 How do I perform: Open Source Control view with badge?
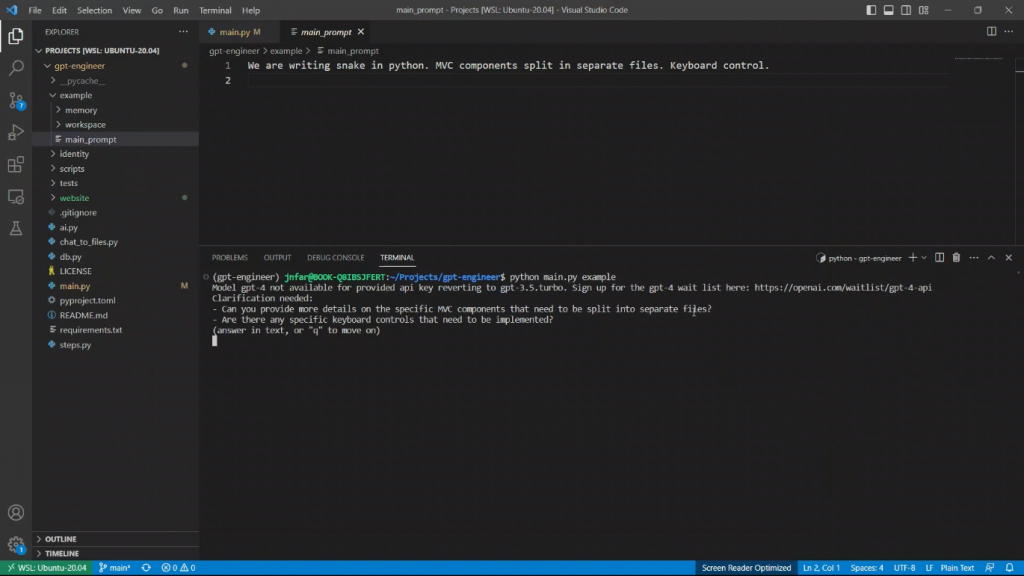[16, 100]
